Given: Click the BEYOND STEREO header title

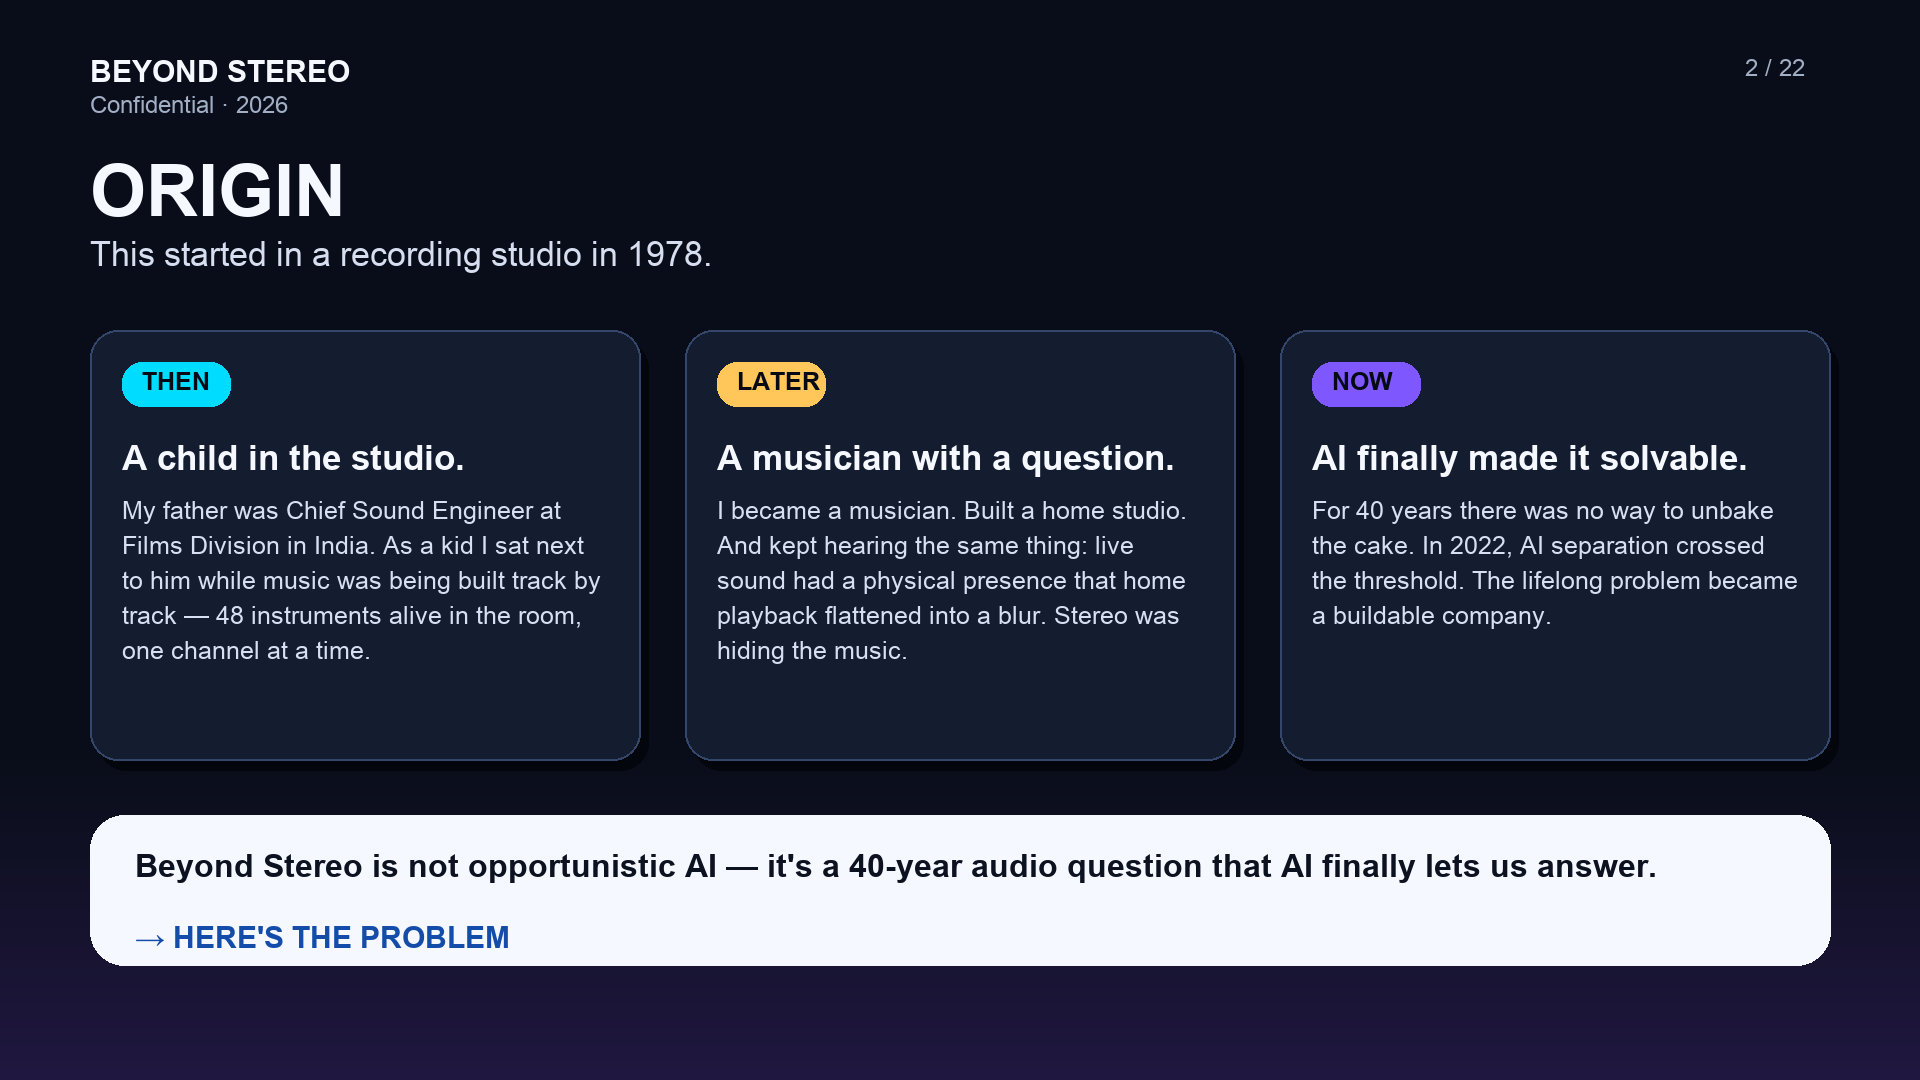Looking at the screenshot, I should coord(220,72).
